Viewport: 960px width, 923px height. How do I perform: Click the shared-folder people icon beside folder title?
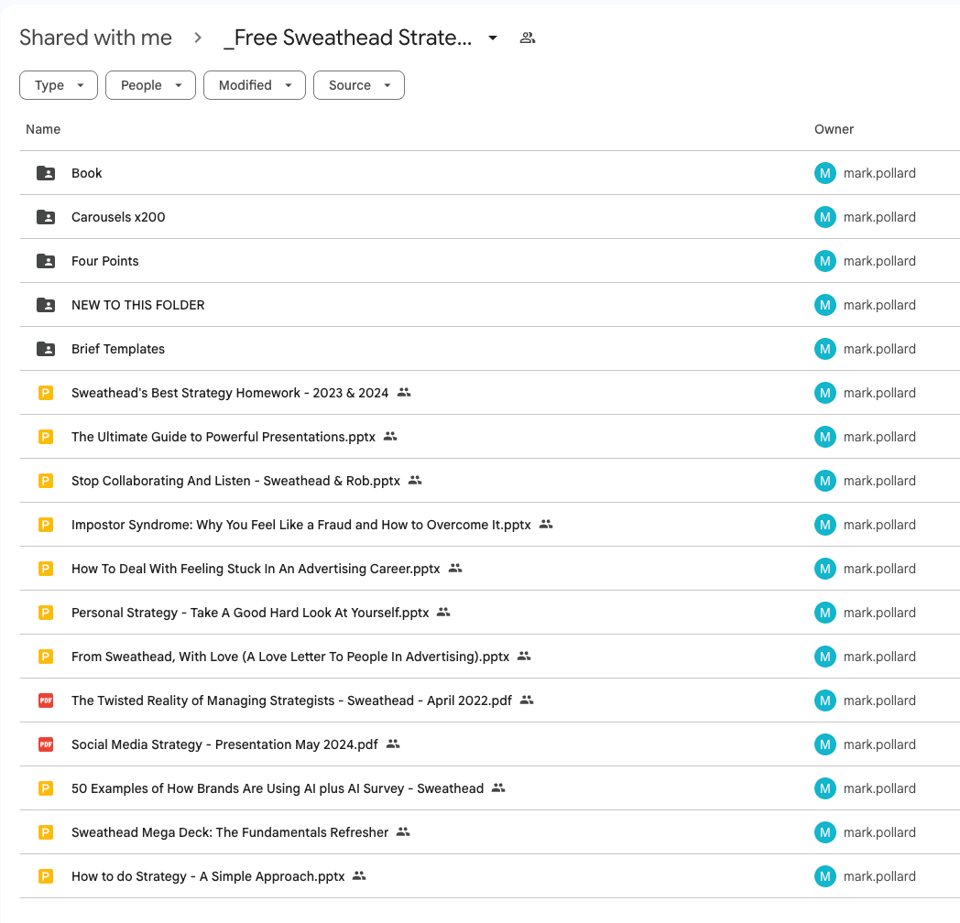click(528, 38)
